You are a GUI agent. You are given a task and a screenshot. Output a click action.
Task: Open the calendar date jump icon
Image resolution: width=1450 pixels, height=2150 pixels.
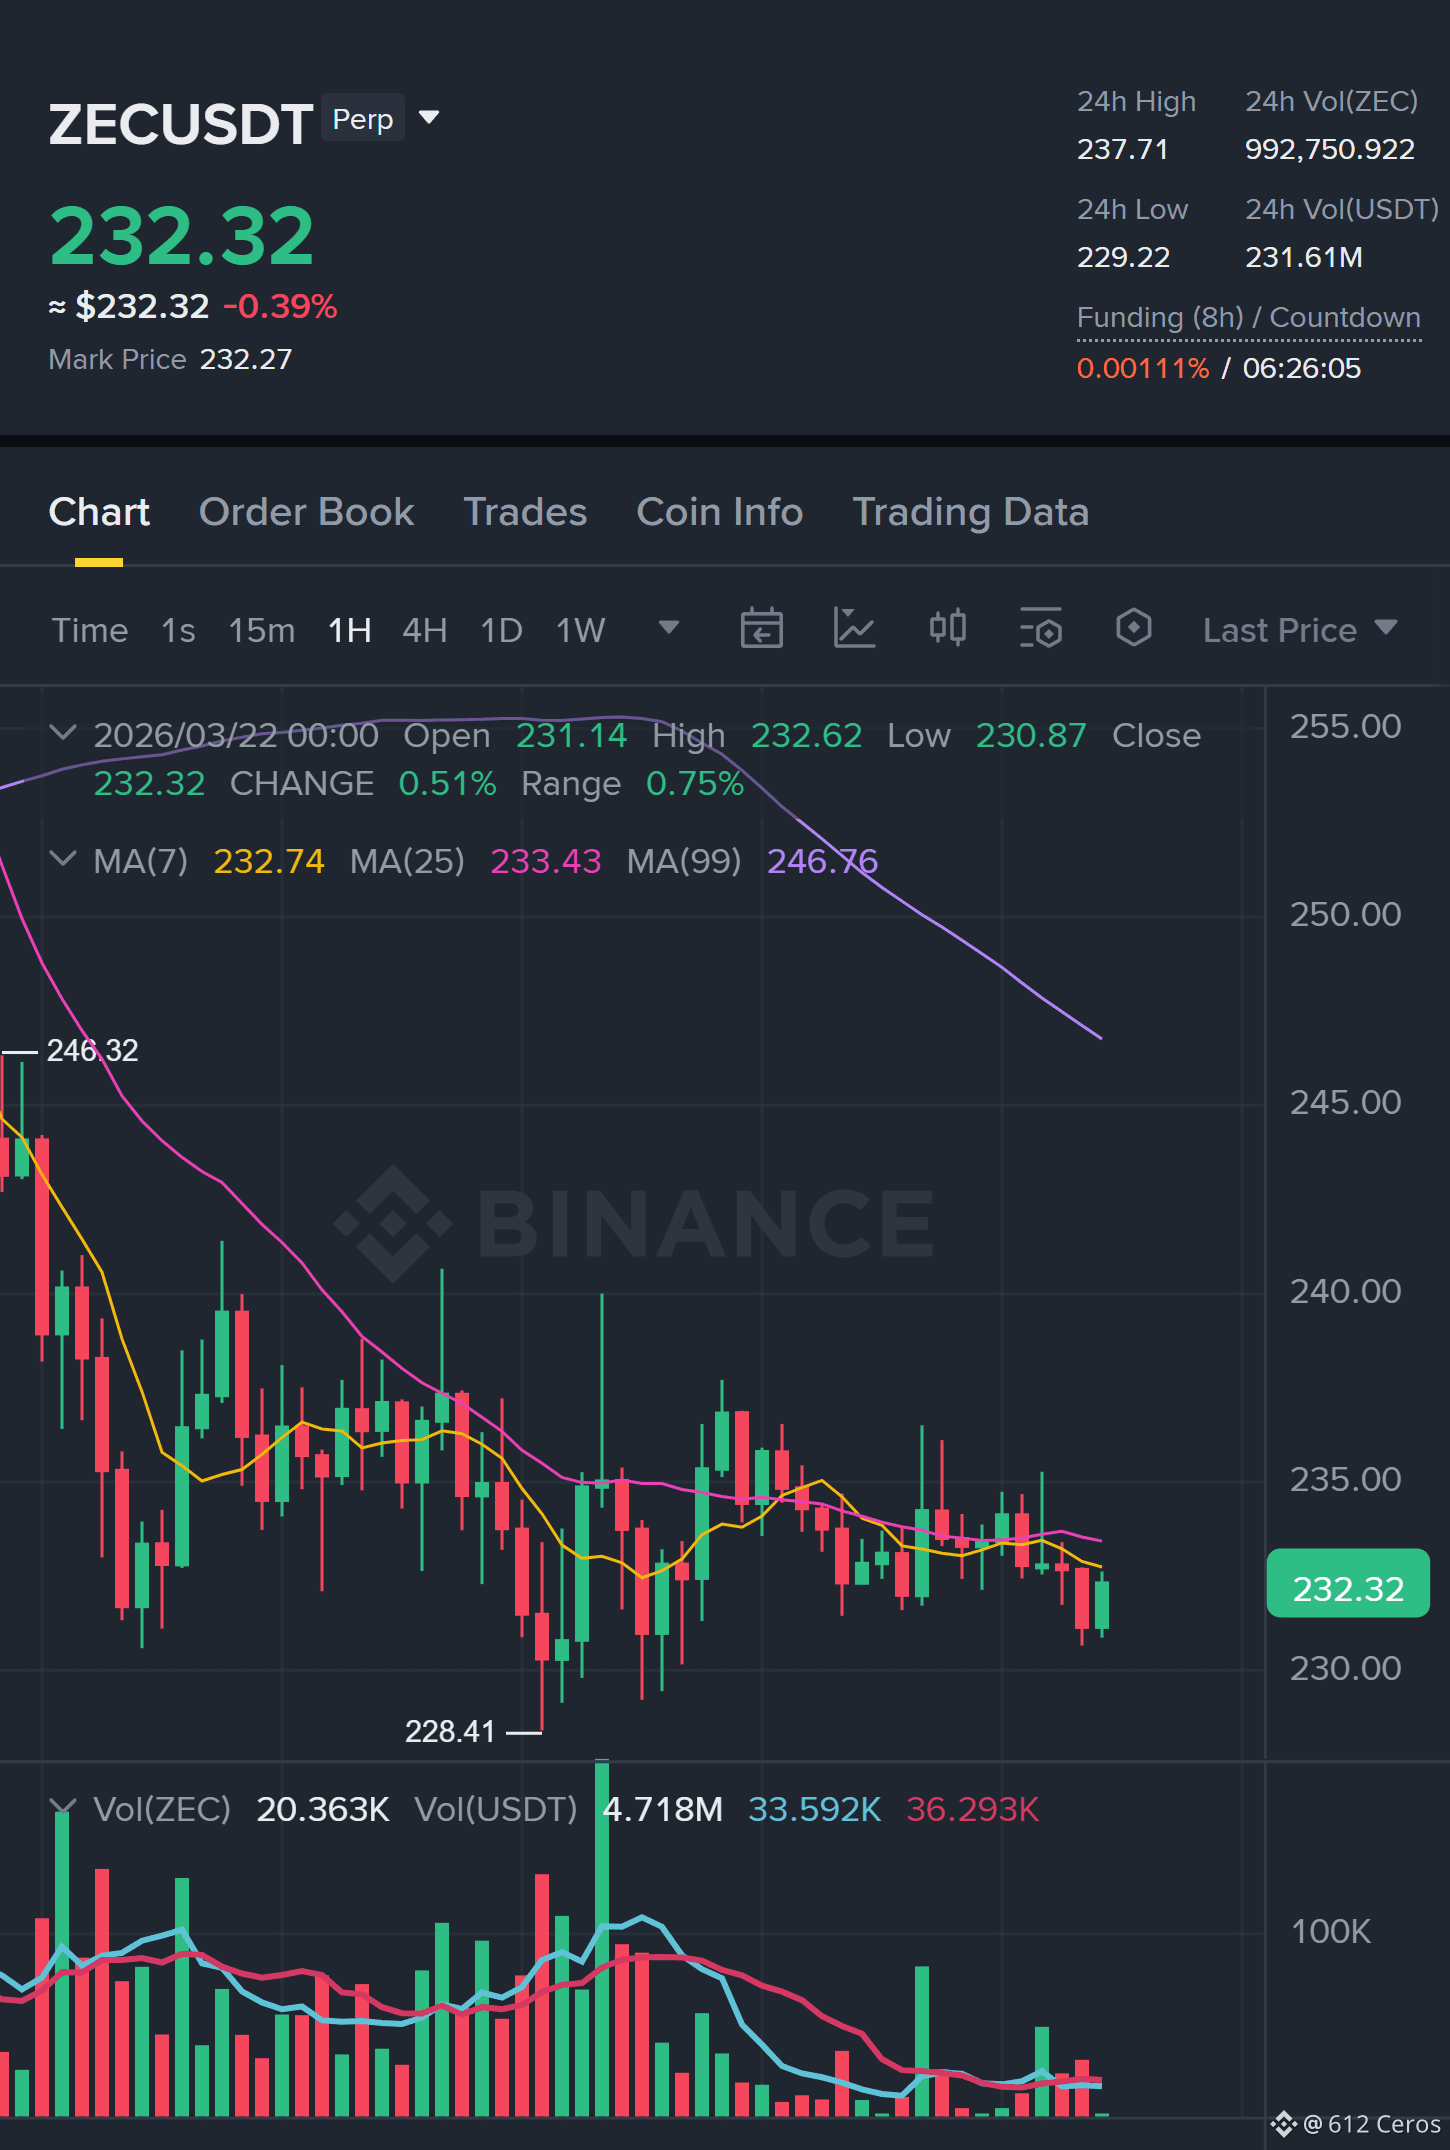pyautogui.click(x=761, y=629)
